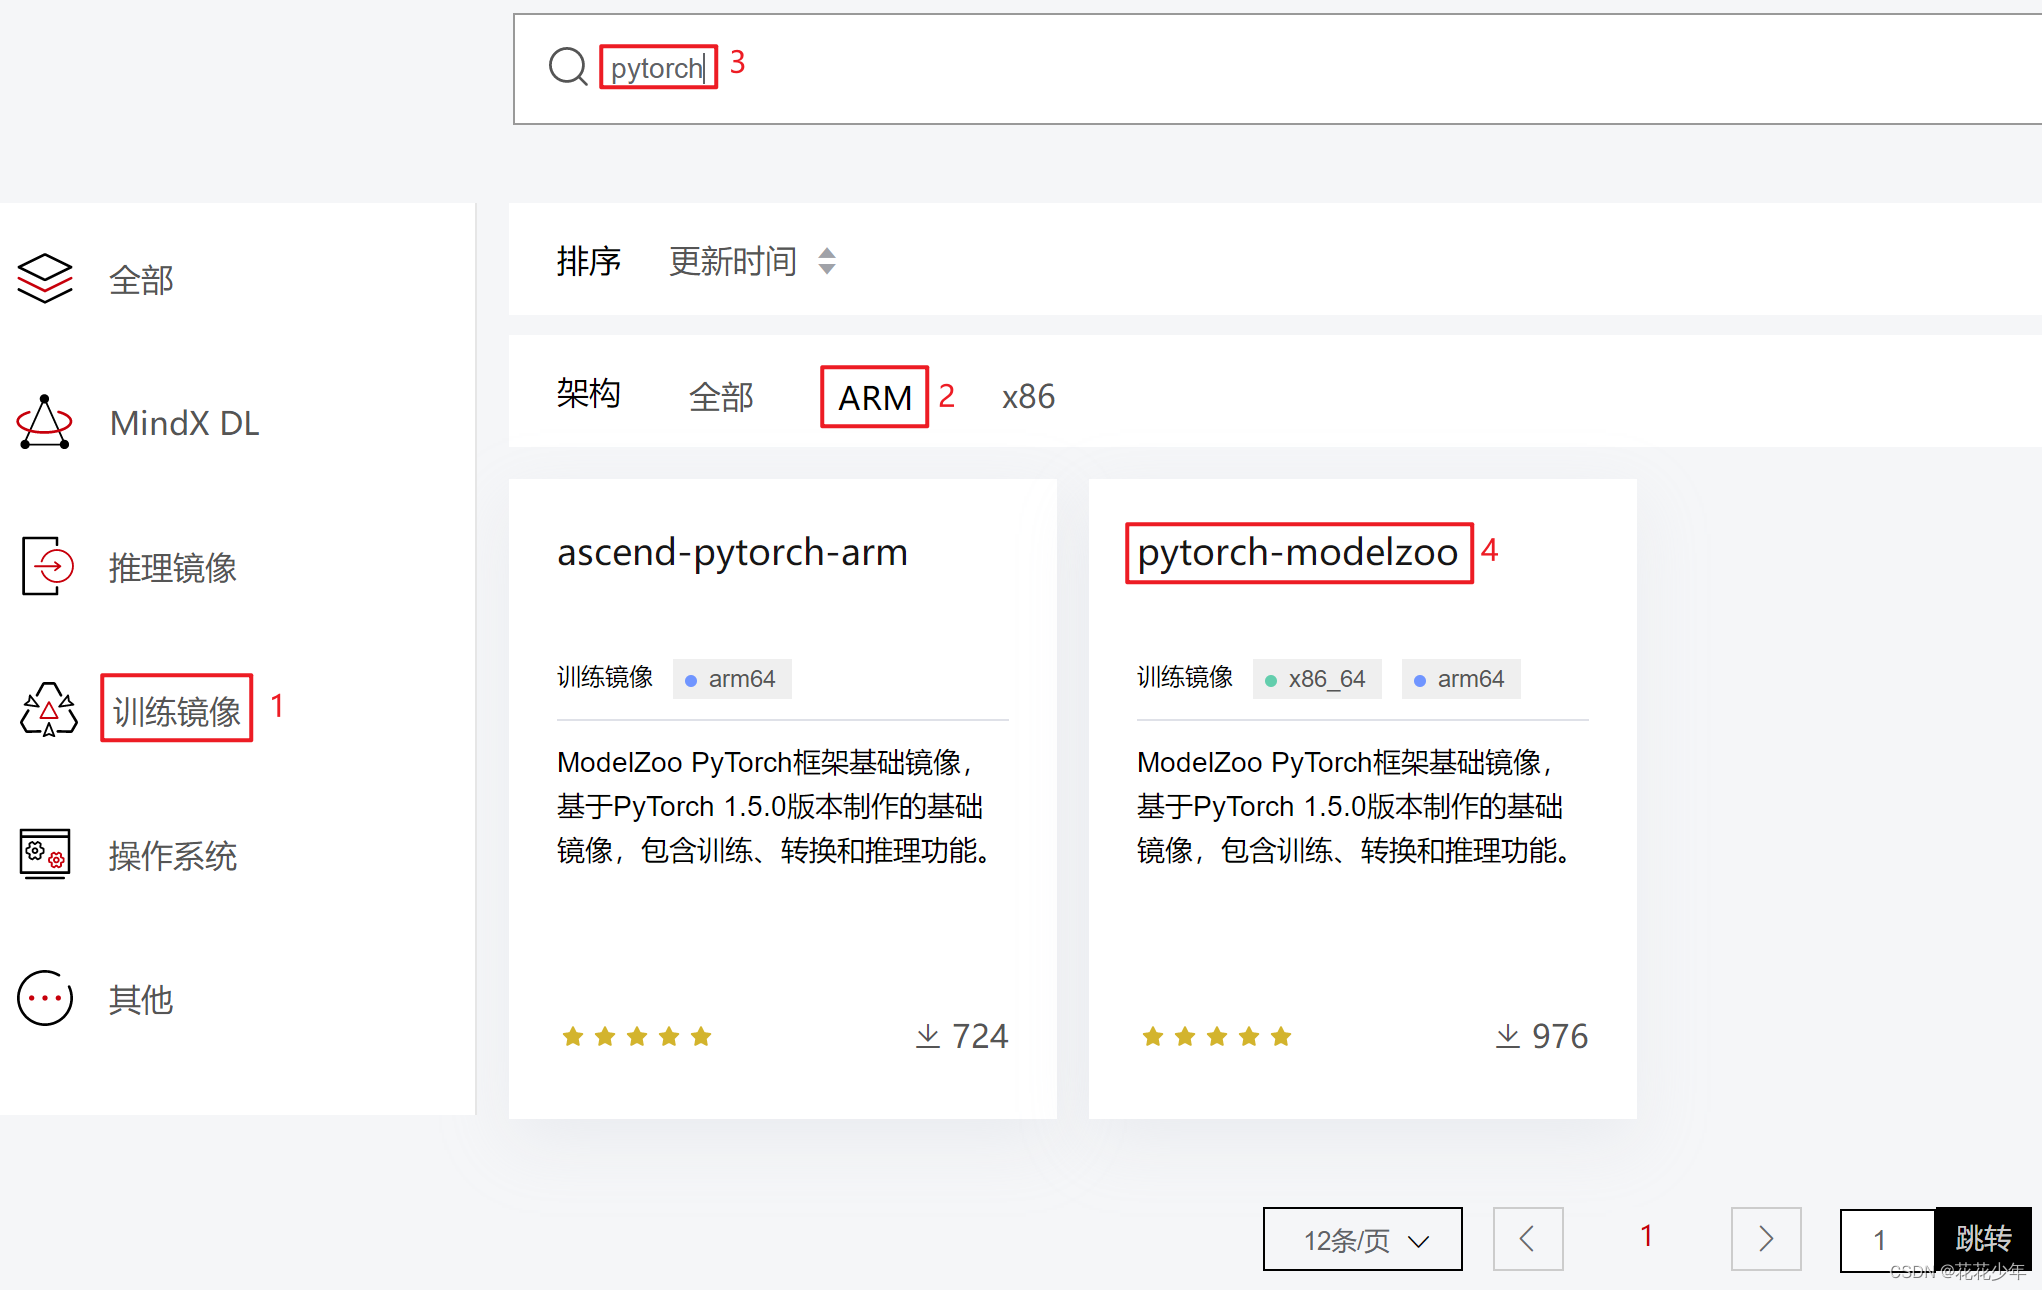Viewport: 2042px width, 1290px height.
Task: Select the x86 architecture filter
Action: click(x=1028, y=397)
